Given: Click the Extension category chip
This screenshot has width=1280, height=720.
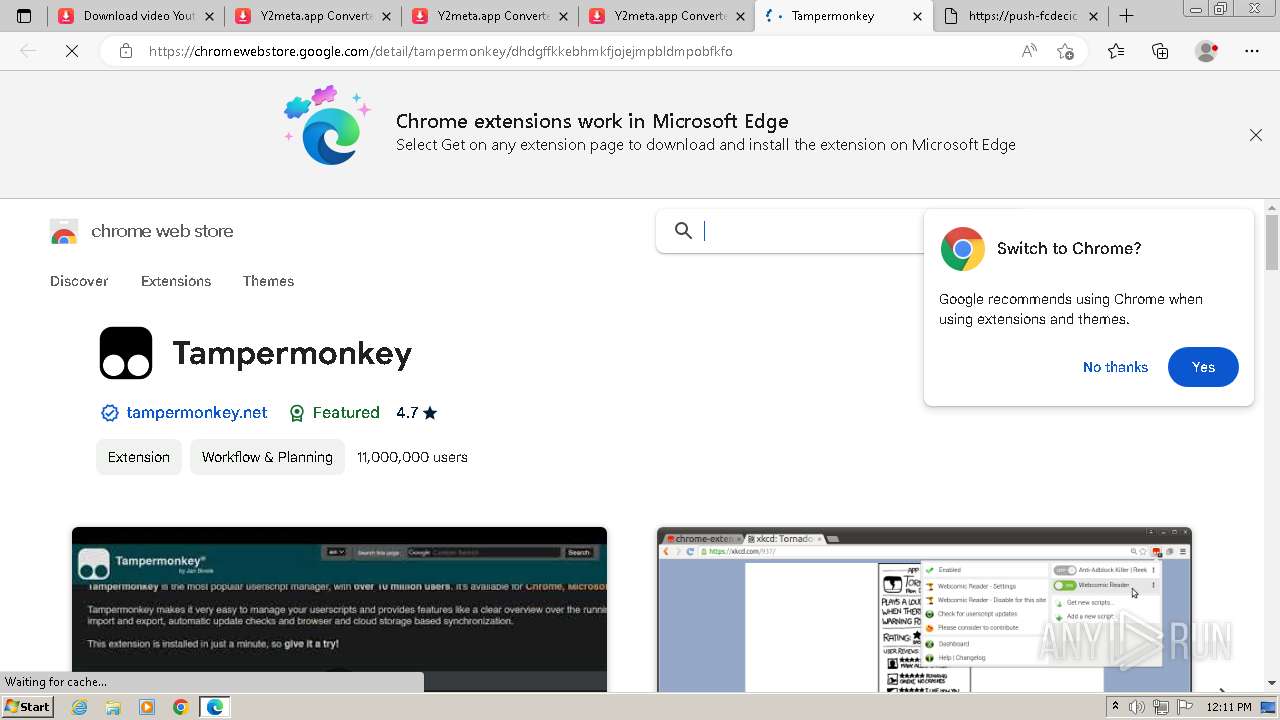Looking at the screenshot, I should tap(139, 457).
